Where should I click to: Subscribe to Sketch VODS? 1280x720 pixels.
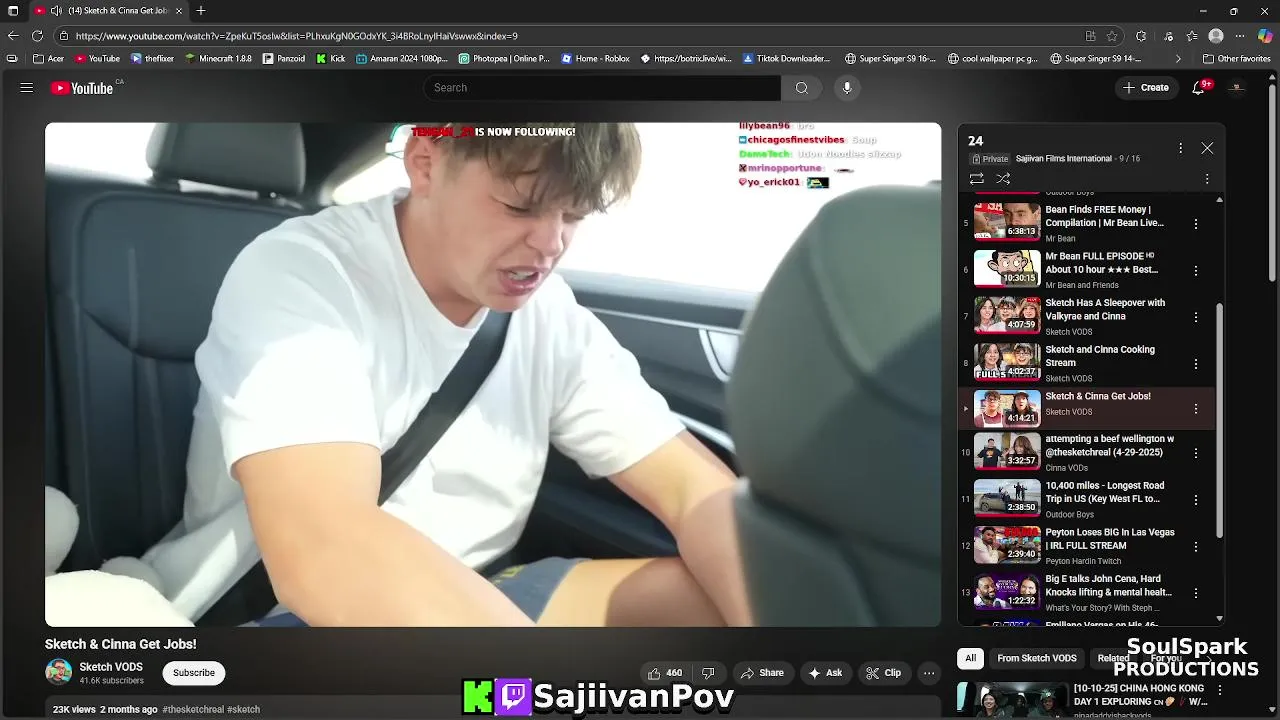194,673
